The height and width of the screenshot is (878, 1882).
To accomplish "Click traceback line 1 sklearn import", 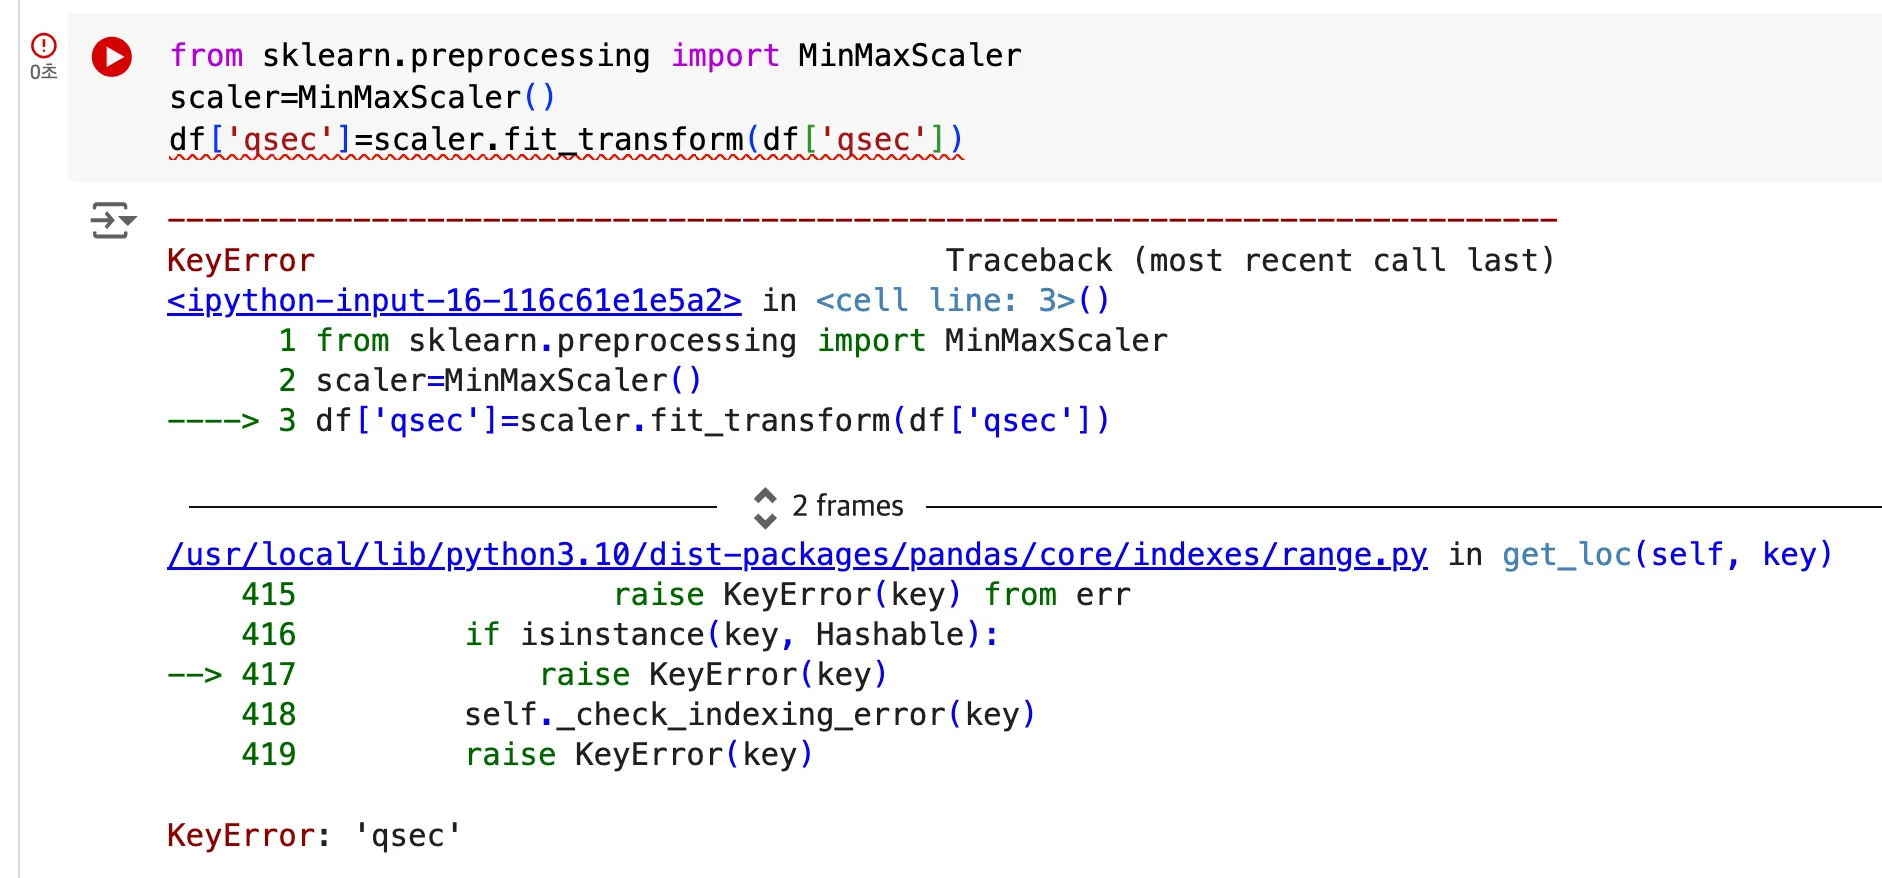I will click(723, 340).
